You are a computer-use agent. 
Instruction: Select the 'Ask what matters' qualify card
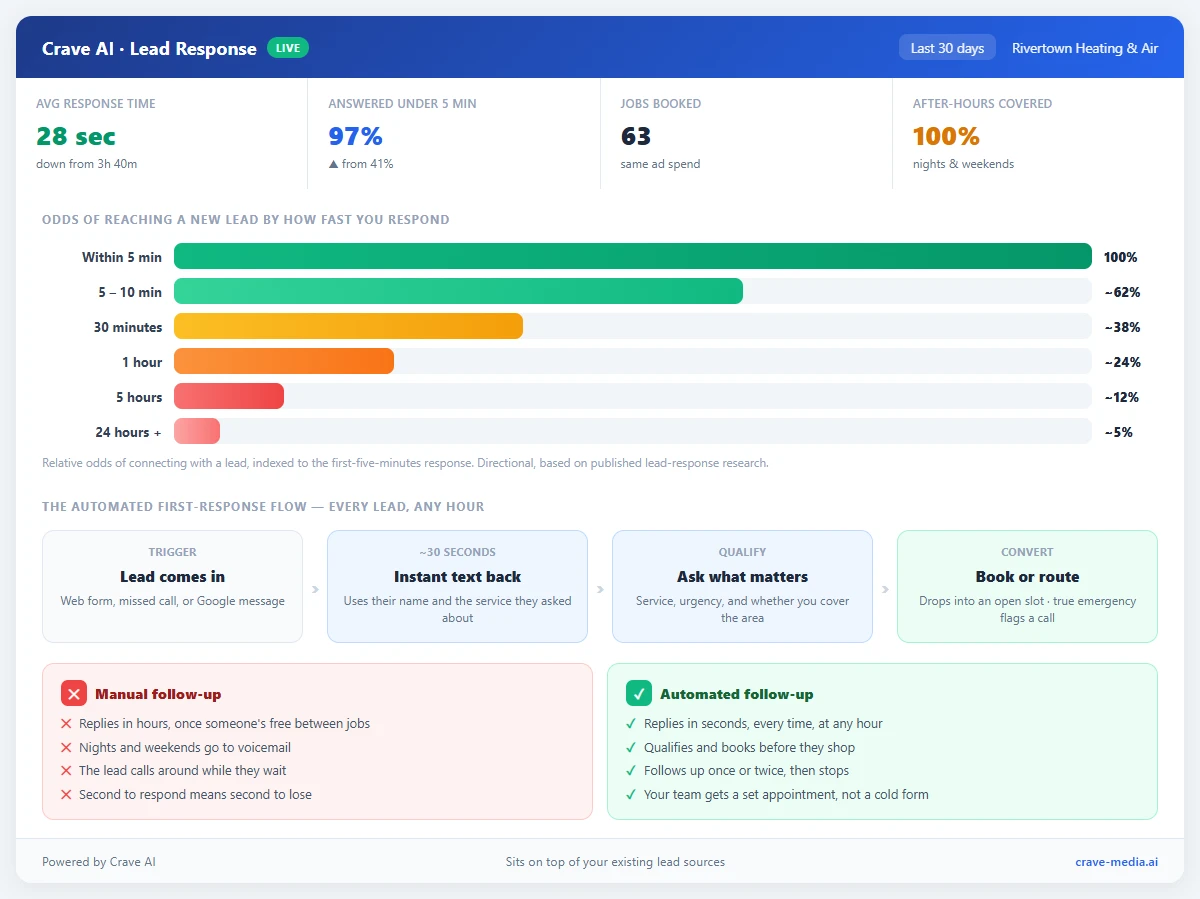coord(742,586)
